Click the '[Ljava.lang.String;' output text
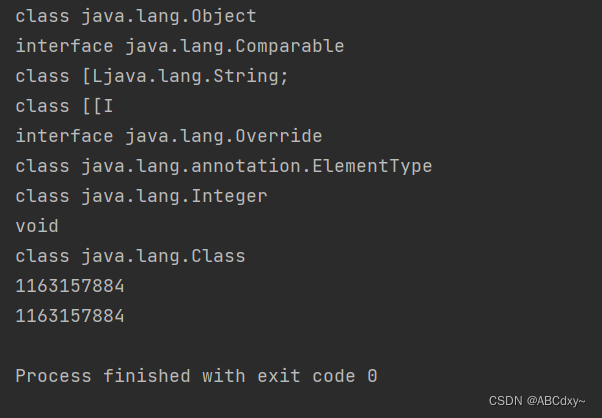This screenshot has width=602, height=418. coord(185,76)
